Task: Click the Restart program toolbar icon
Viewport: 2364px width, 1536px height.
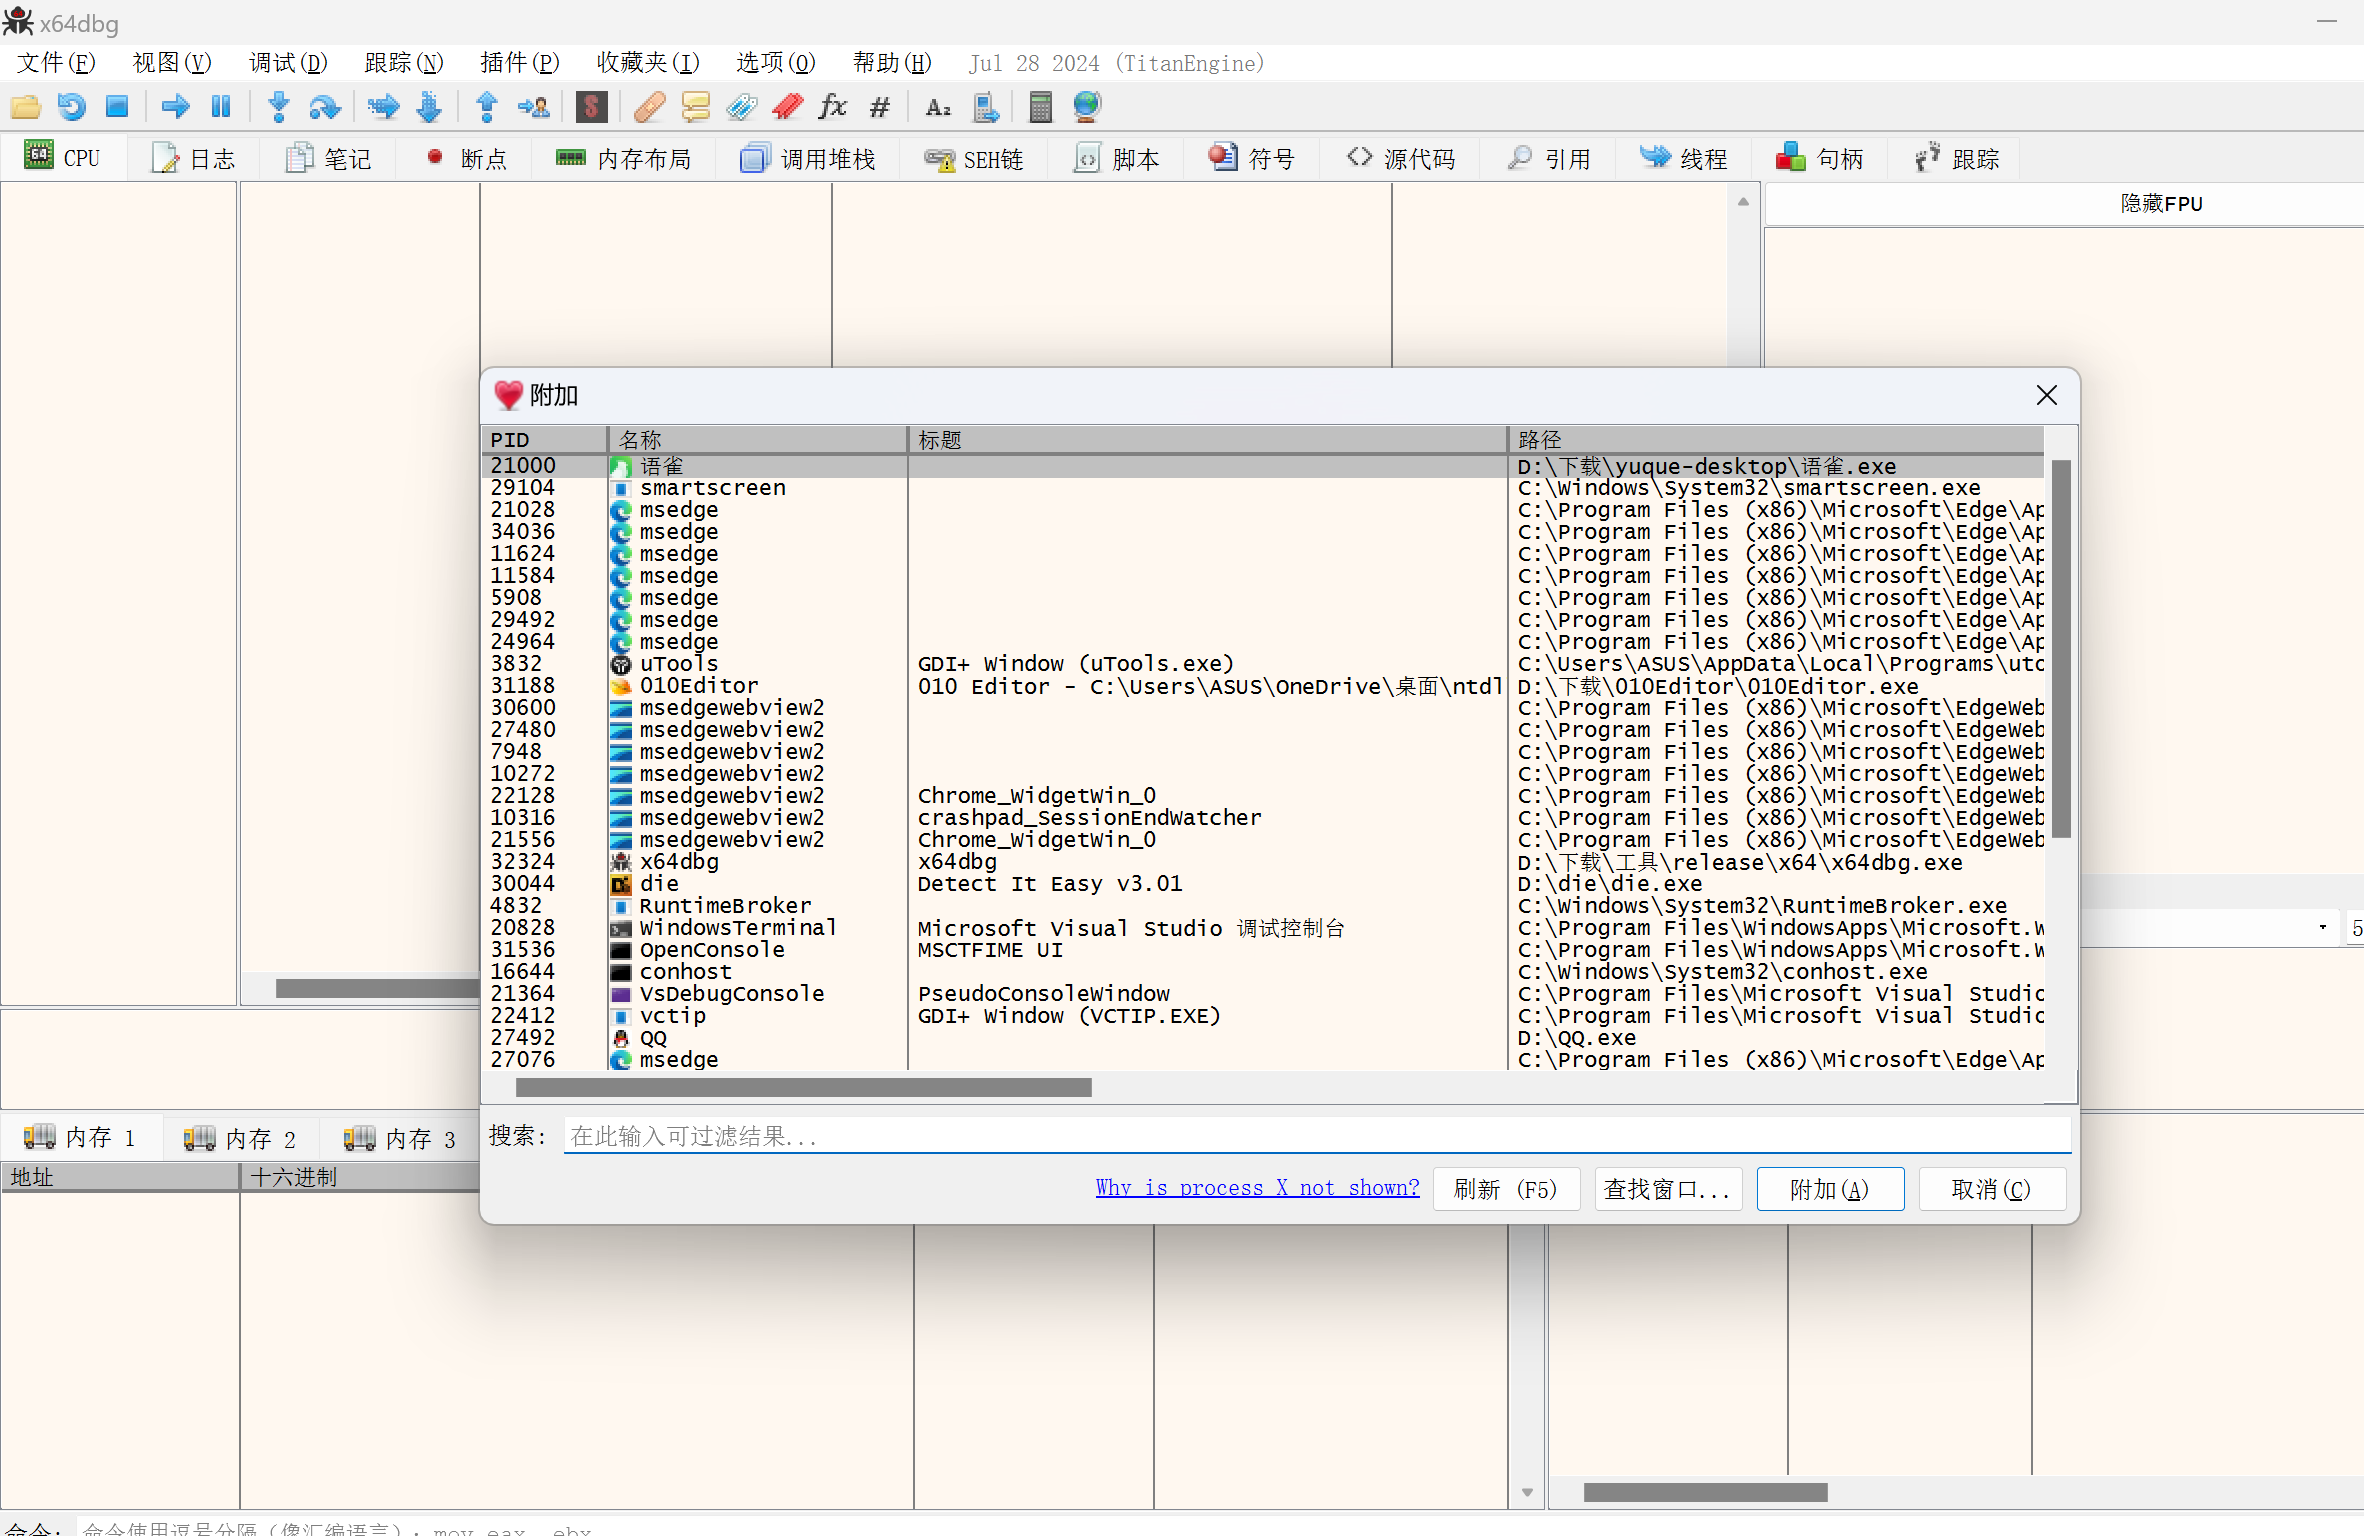Action: (71, 107)
